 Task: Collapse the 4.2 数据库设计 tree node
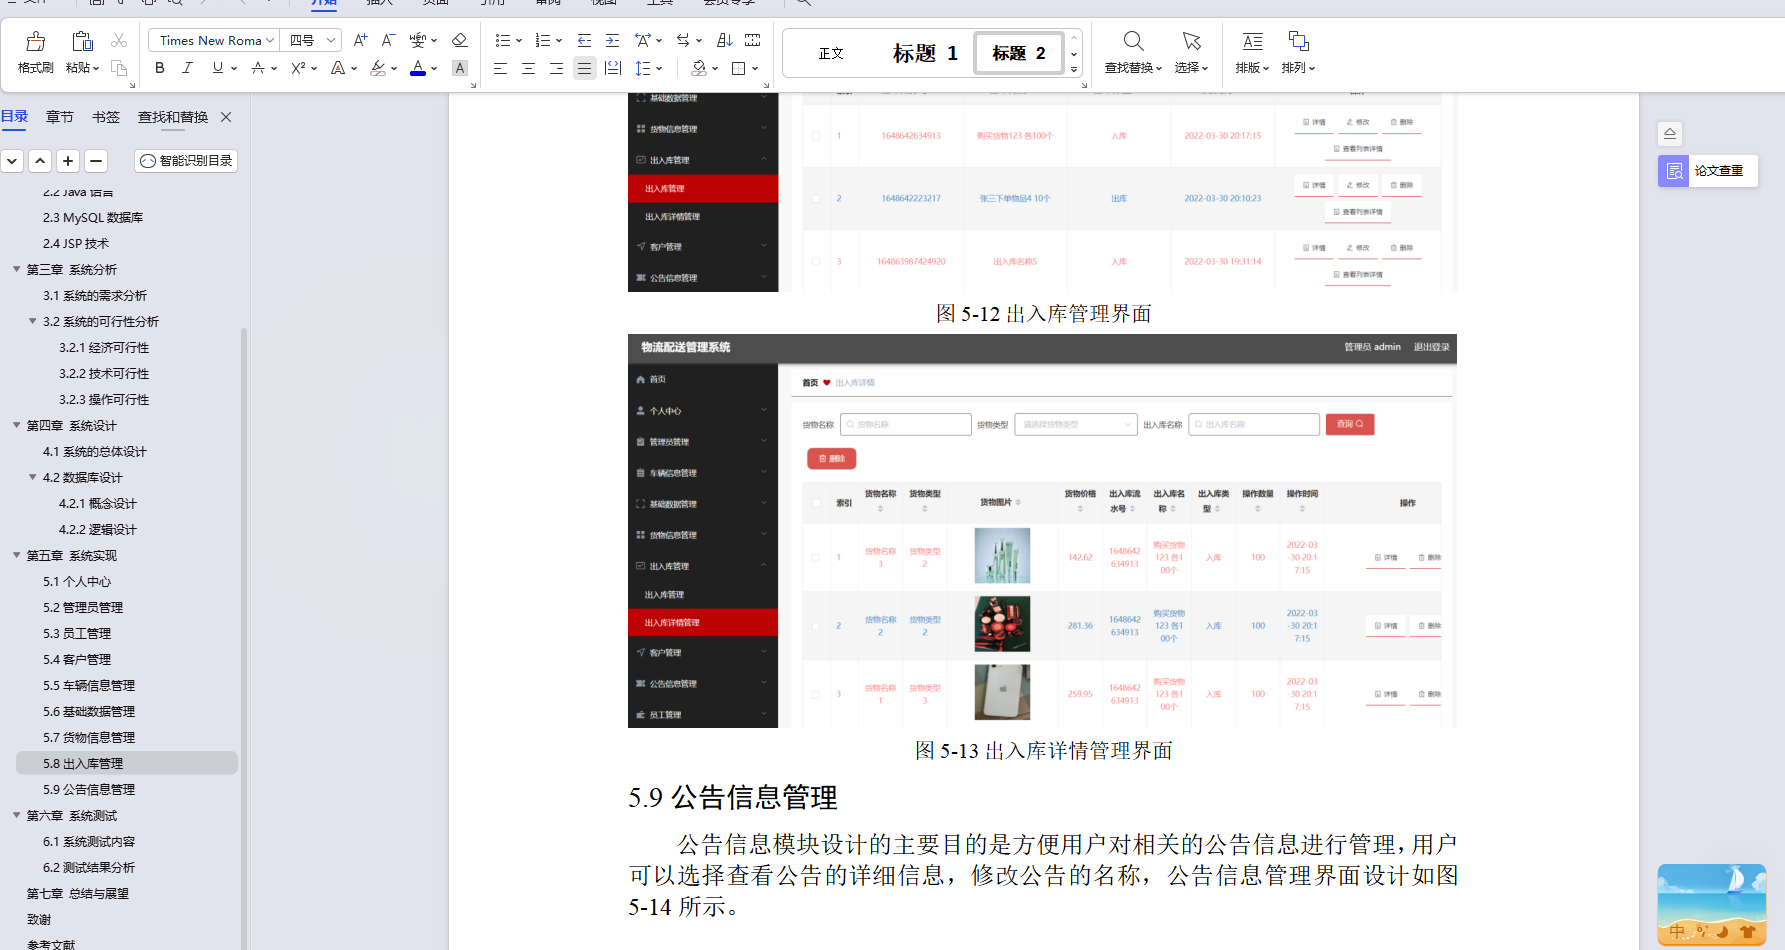point(32,477)
